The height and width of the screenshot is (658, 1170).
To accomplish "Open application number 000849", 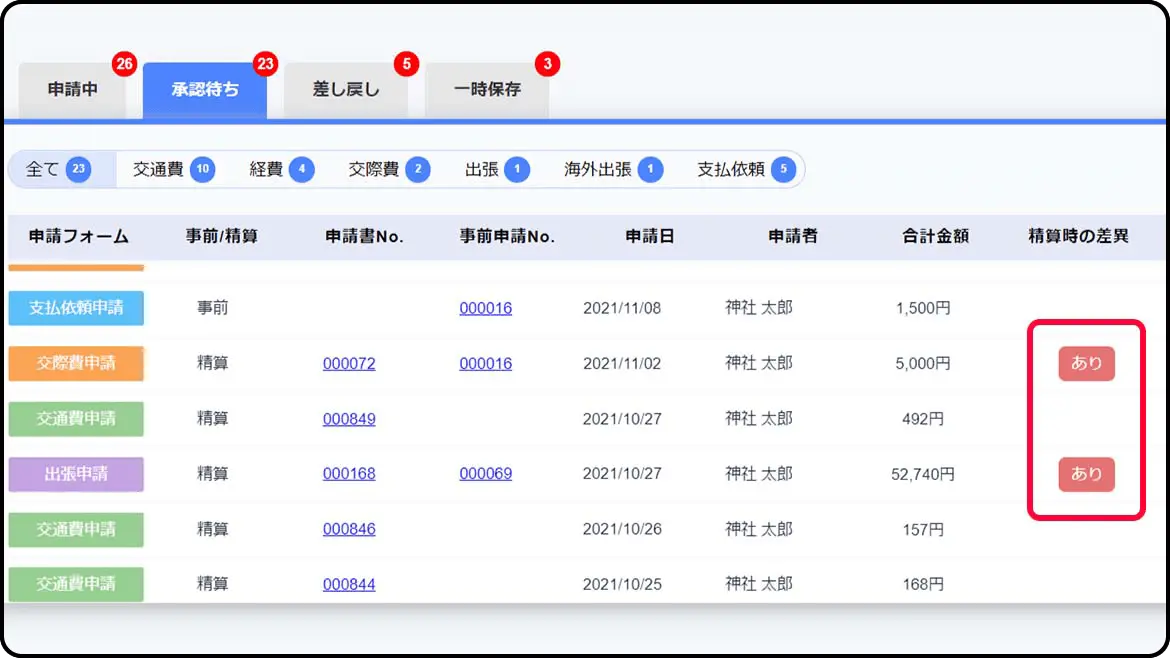I will [349, 419].
